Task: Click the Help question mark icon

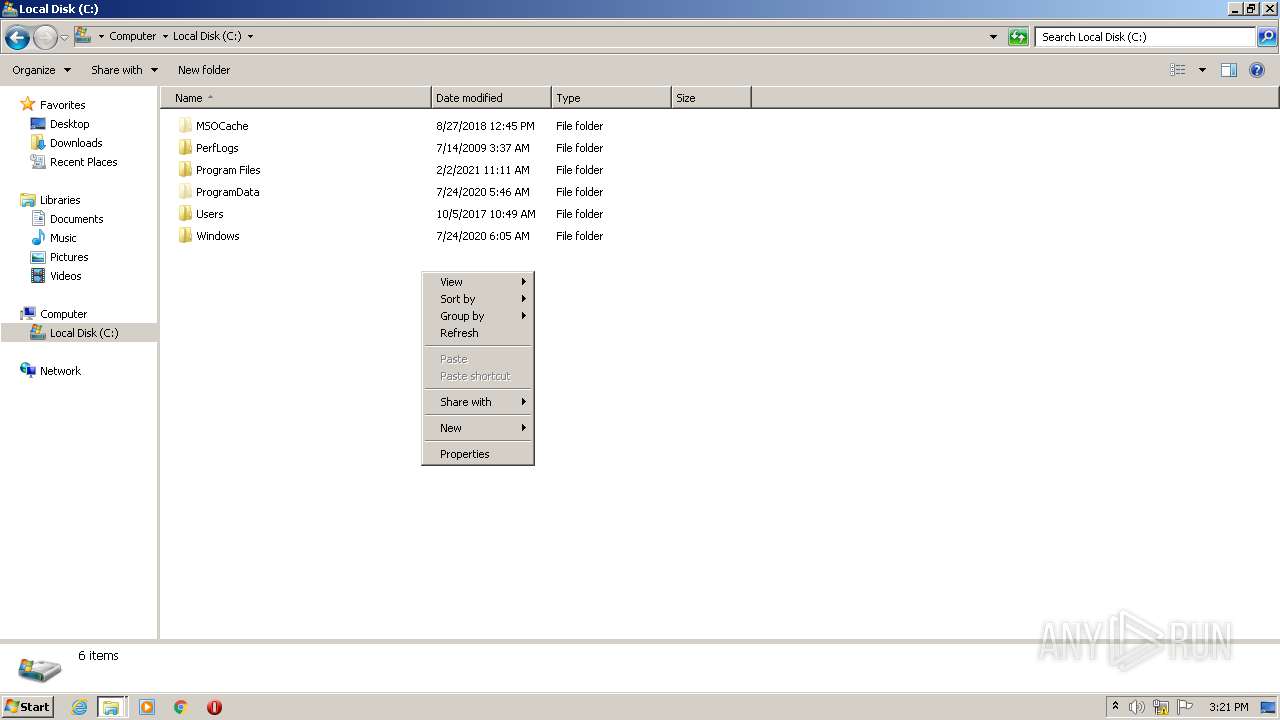Action: (x=1257, y=70)
